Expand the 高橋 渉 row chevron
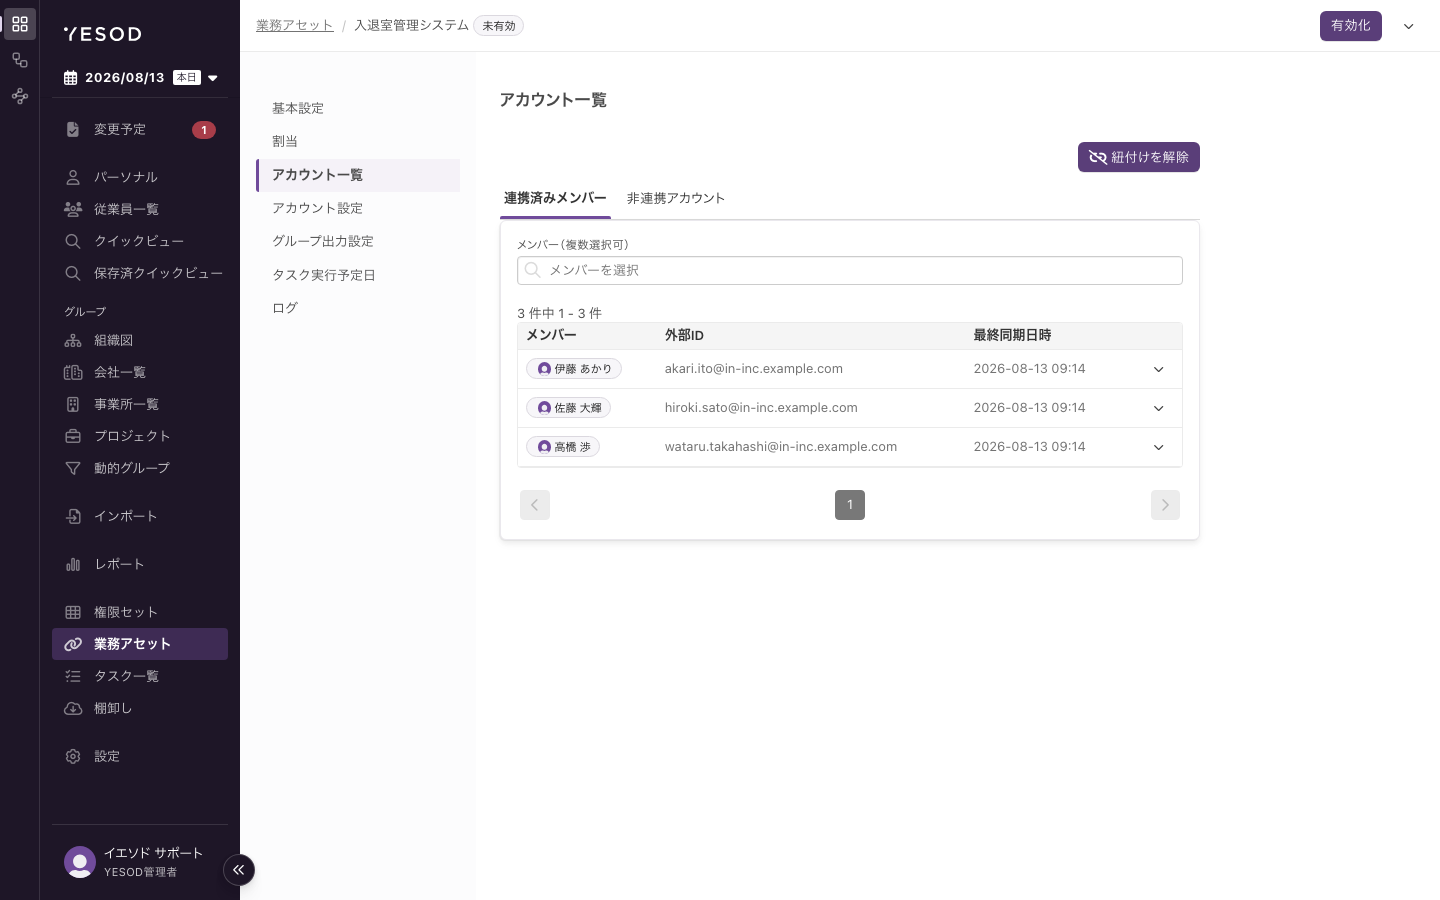Screen dimensions: 1440x900 point(1159,447)
